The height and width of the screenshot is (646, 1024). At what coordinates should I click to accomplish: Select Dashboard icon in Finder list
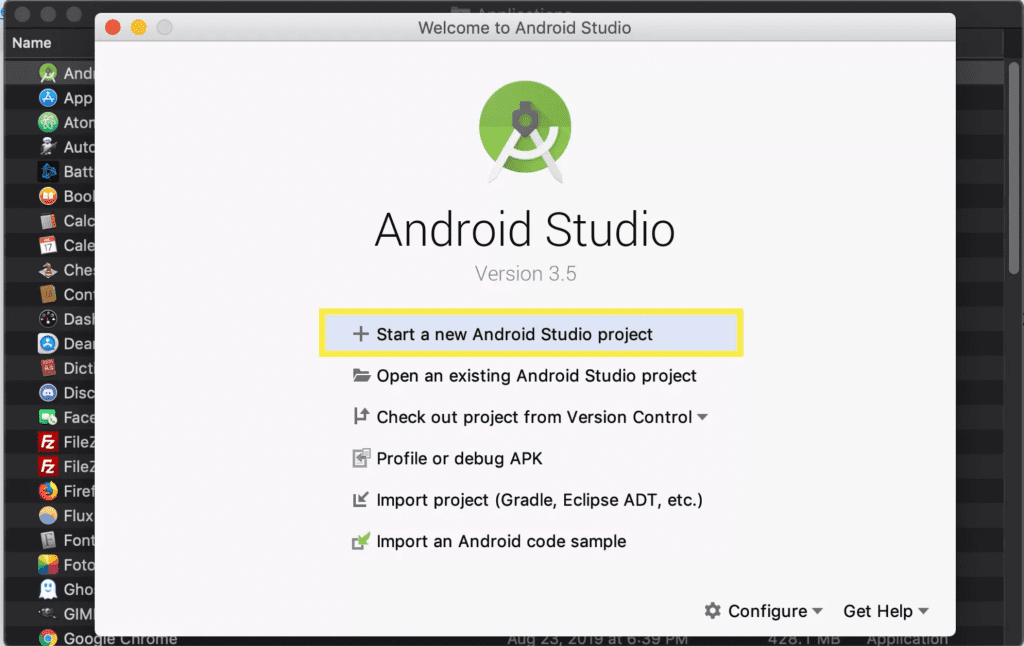click(x=48, y=319)
